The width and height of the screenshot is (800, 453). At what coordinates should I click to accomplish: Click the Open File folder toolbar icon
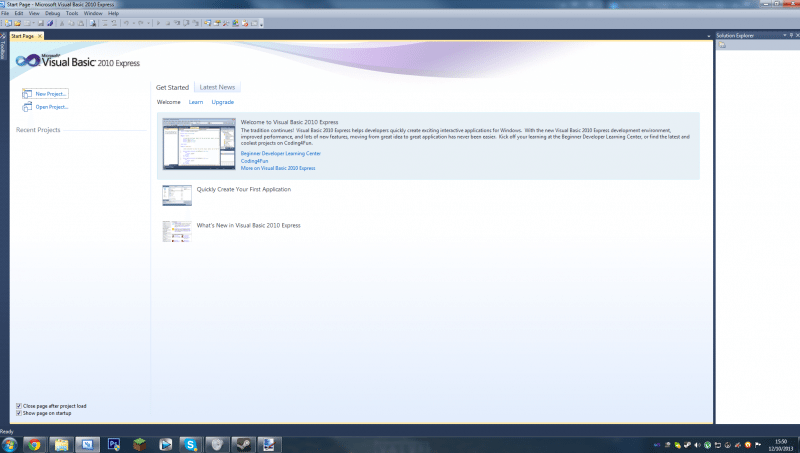click(17, 23)
